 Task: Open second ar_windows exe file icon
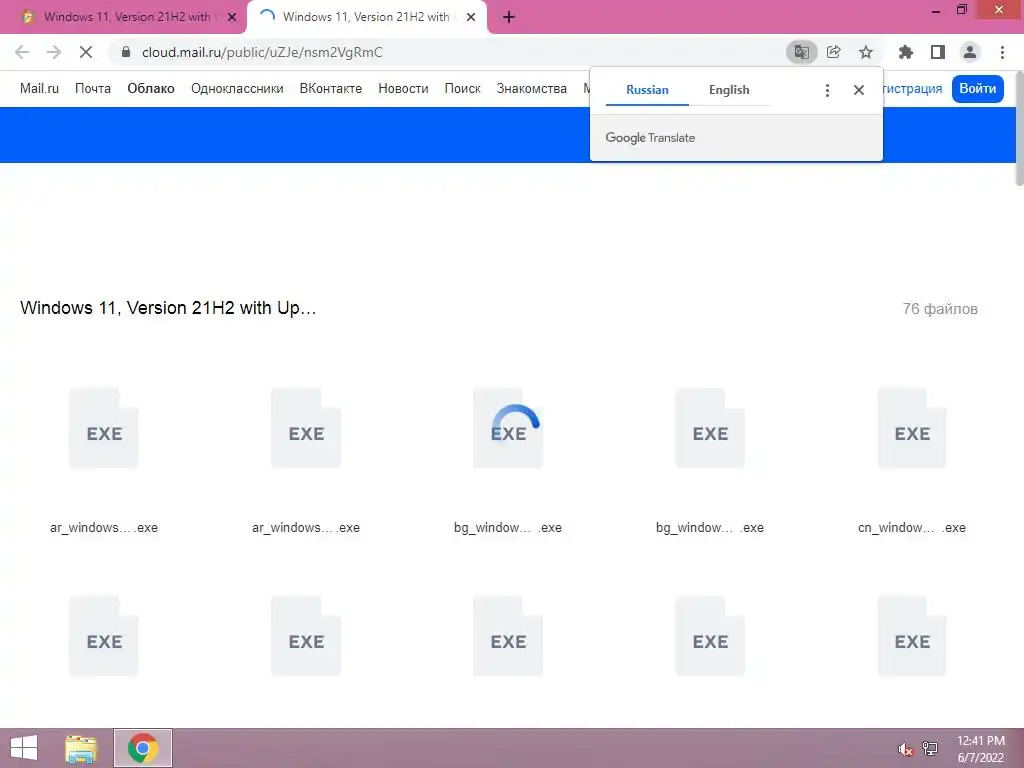point(306,428)
